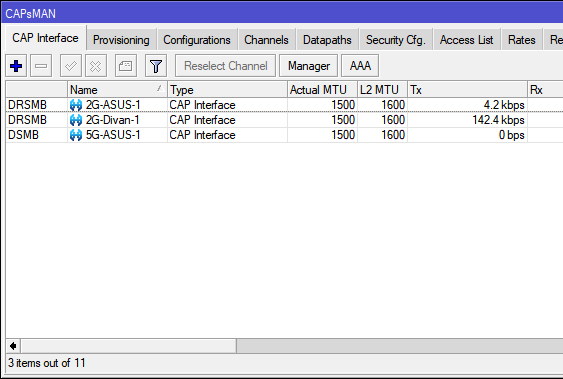Click the 1600 L2 MTU of 5G-ASUS-1
This screenshot has height=379, width=563.
pyautogui.click(x=393, y=135)
